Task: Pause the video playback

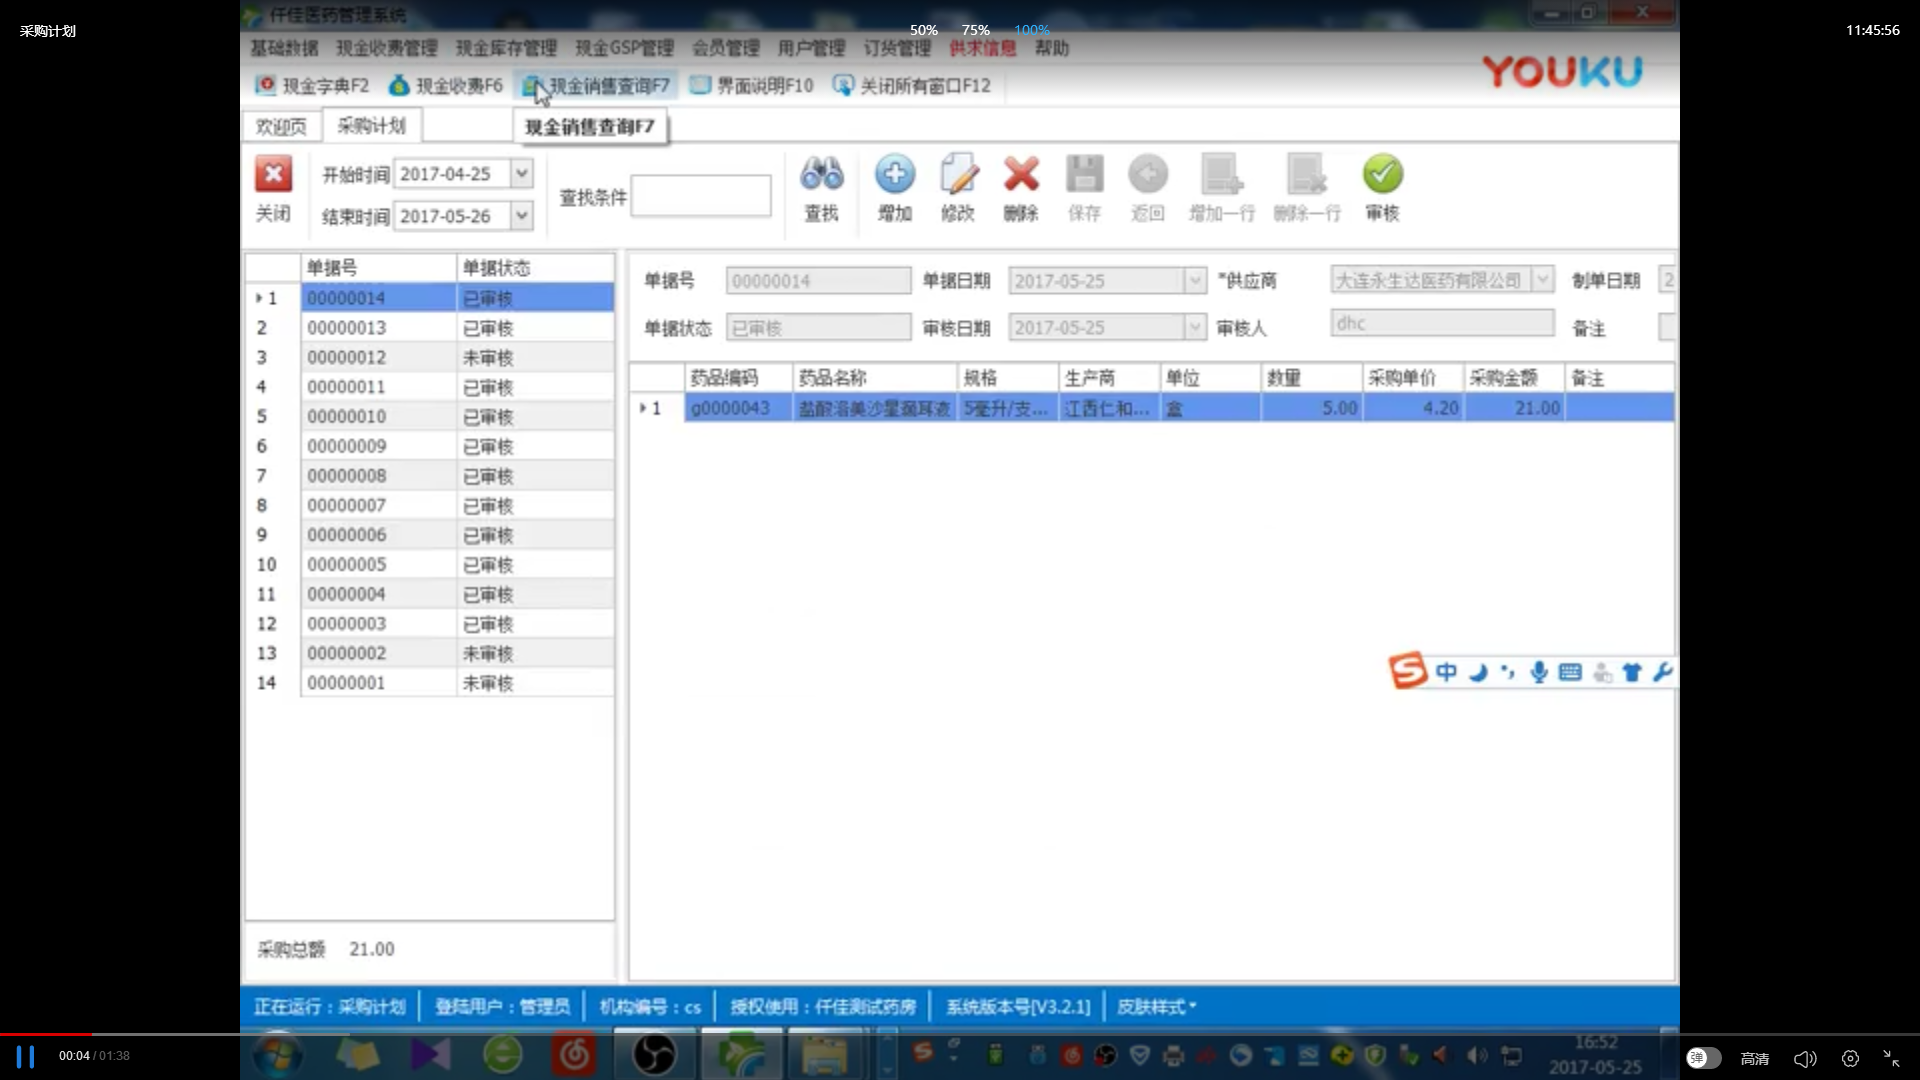Action: click(x=25, y=1057)
